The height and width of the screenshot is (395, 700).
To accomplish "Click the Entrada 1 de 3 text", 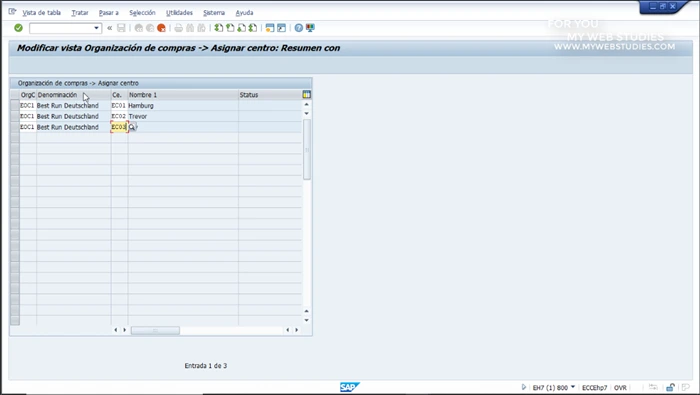I will [x=206, y=366].
